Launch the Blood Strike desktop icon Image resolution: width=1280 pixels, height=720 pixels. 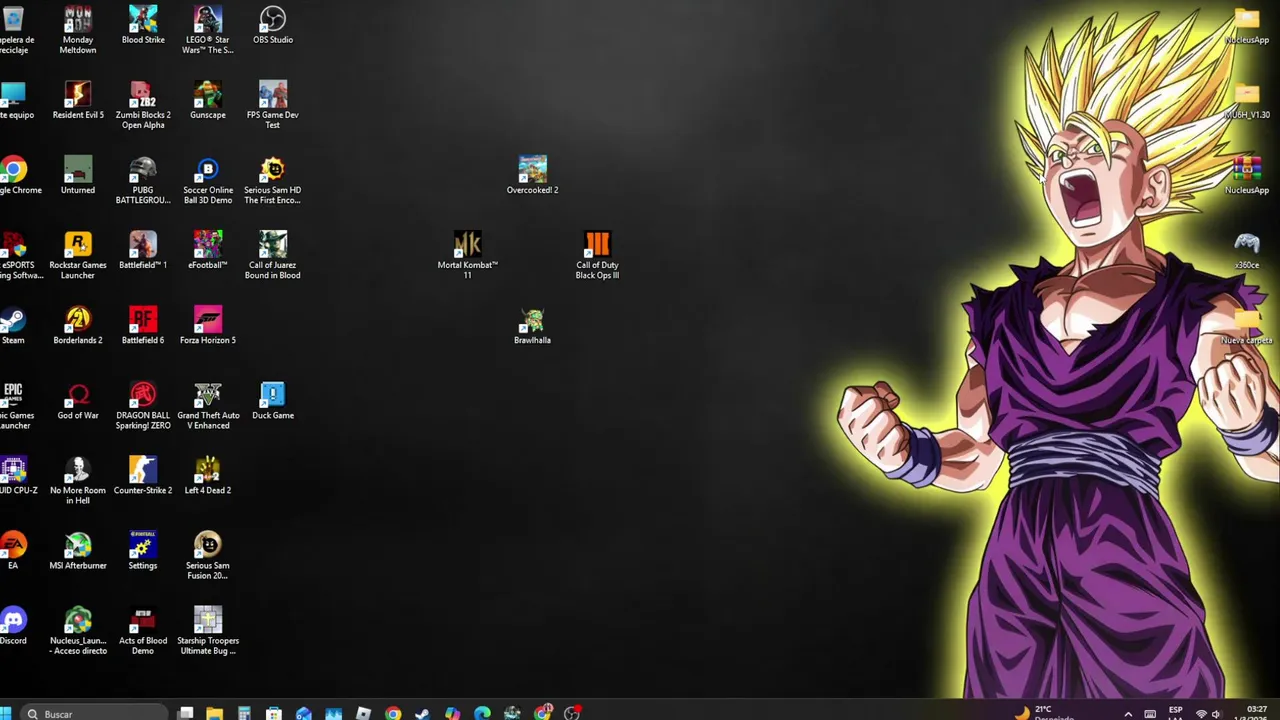coord(143,25)
